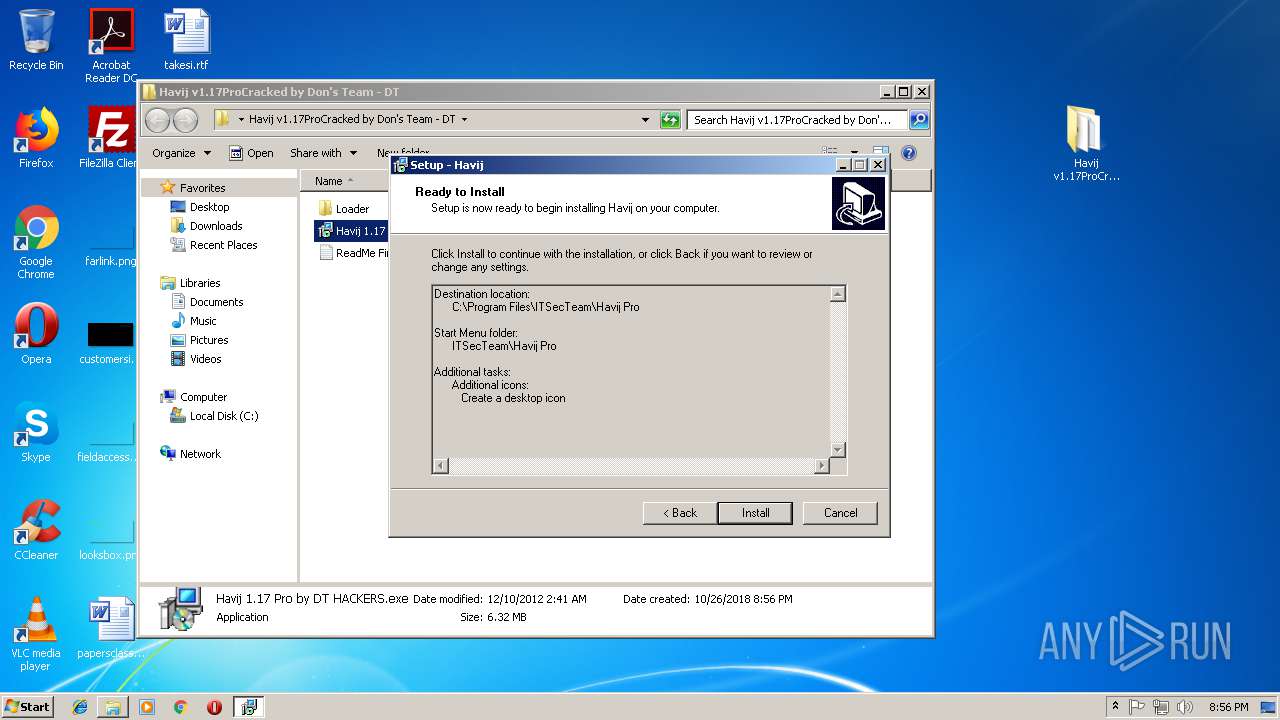Cancel the Havij setup
This screenshot has height=720, width=1280.
pos(840,513)
